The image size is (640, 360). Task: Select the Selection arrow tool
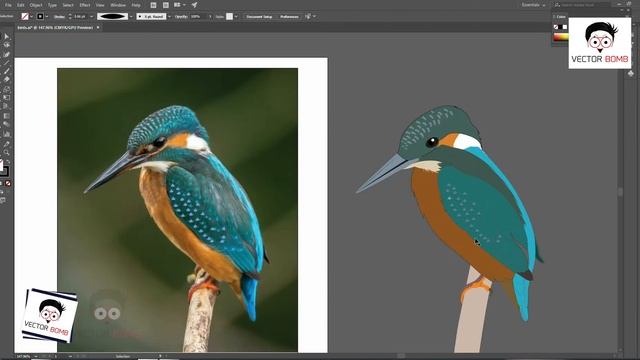click(7, 37)
